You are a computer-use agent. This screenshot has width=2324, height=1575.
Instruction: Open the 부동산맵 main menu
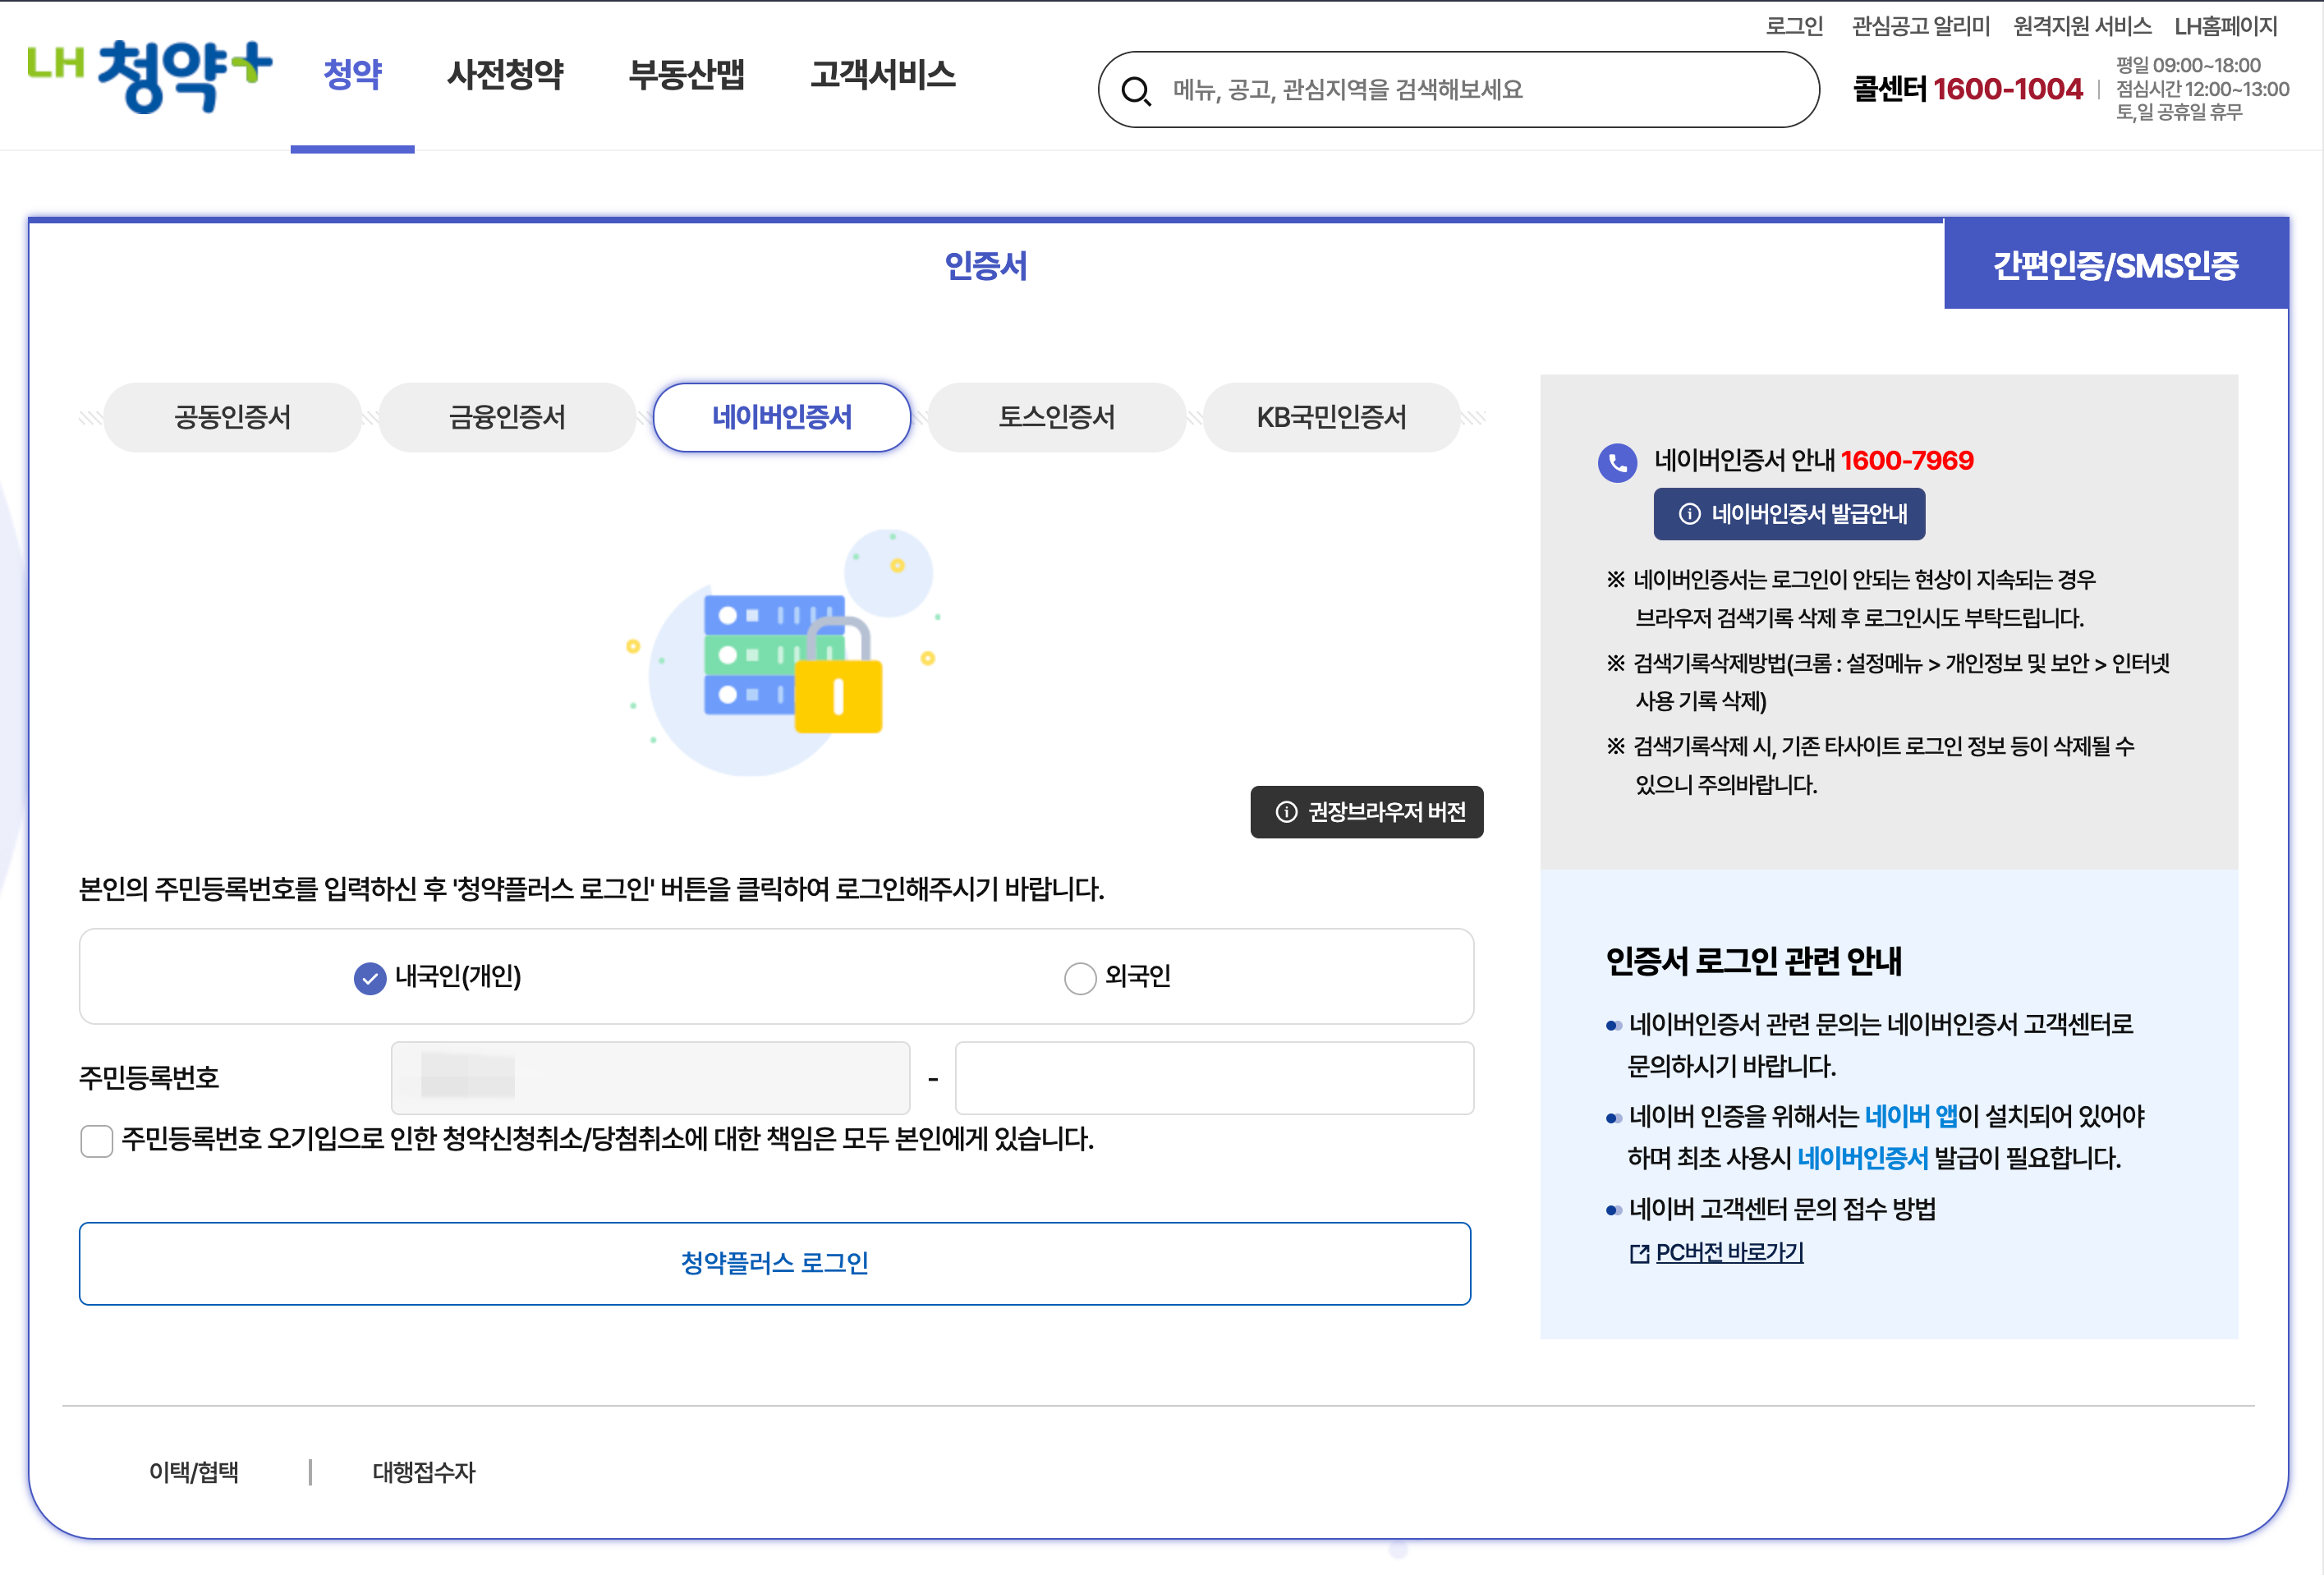click(687, 75)
